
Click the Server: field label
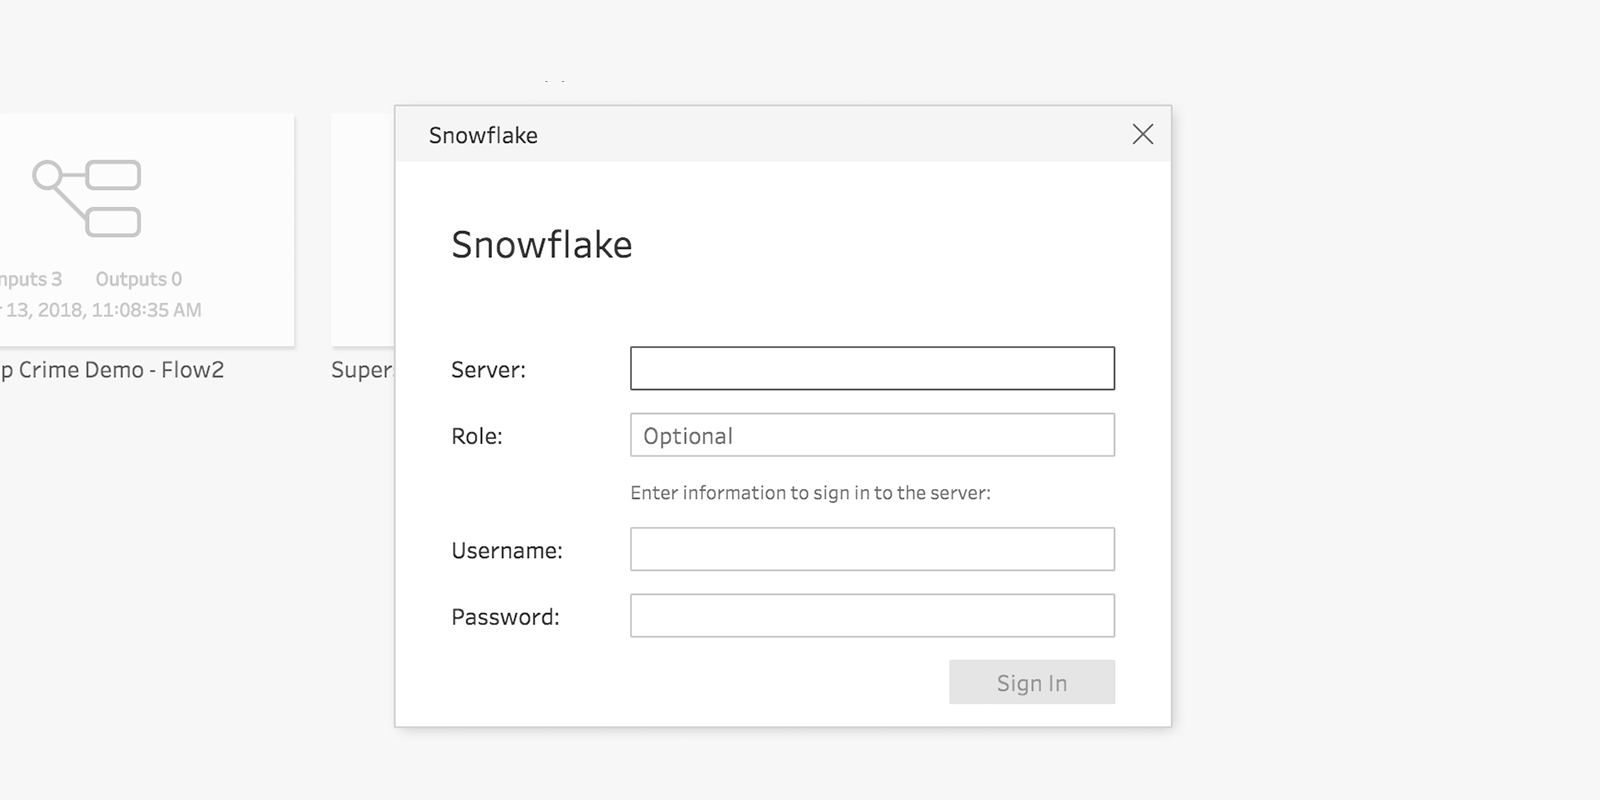coord(488,370)
